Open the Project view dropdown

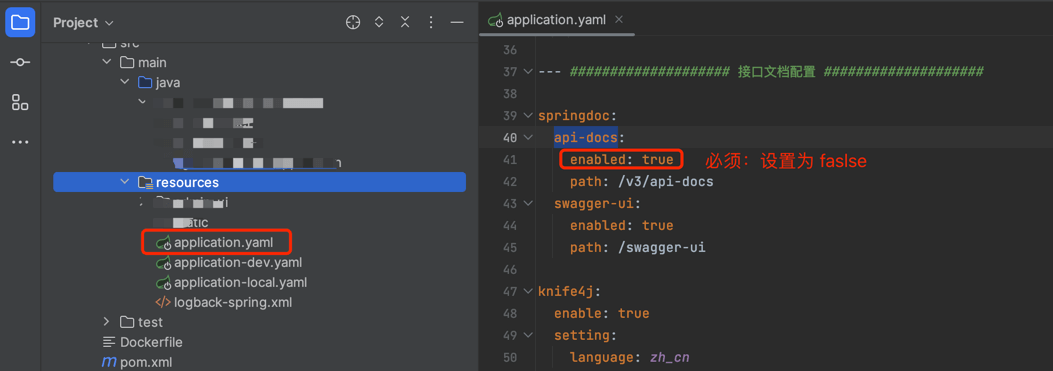coord(84,23)
